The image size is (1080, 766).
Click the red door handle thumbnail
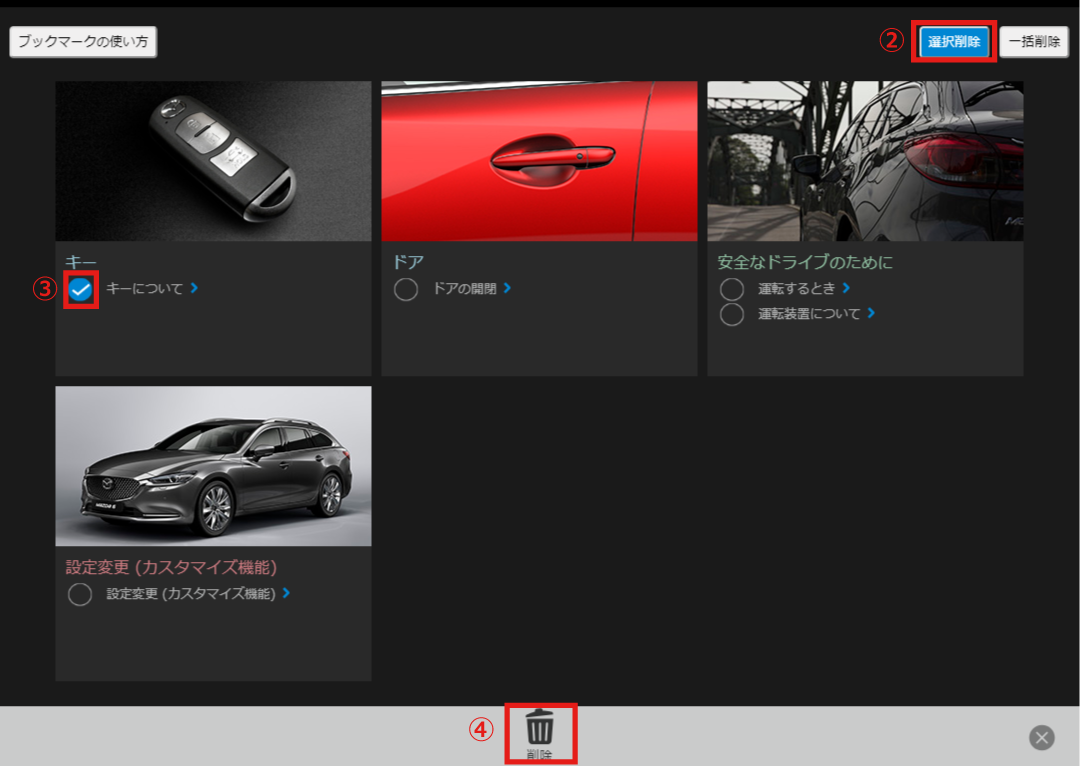pyautogui.click(x=539, y=161)
